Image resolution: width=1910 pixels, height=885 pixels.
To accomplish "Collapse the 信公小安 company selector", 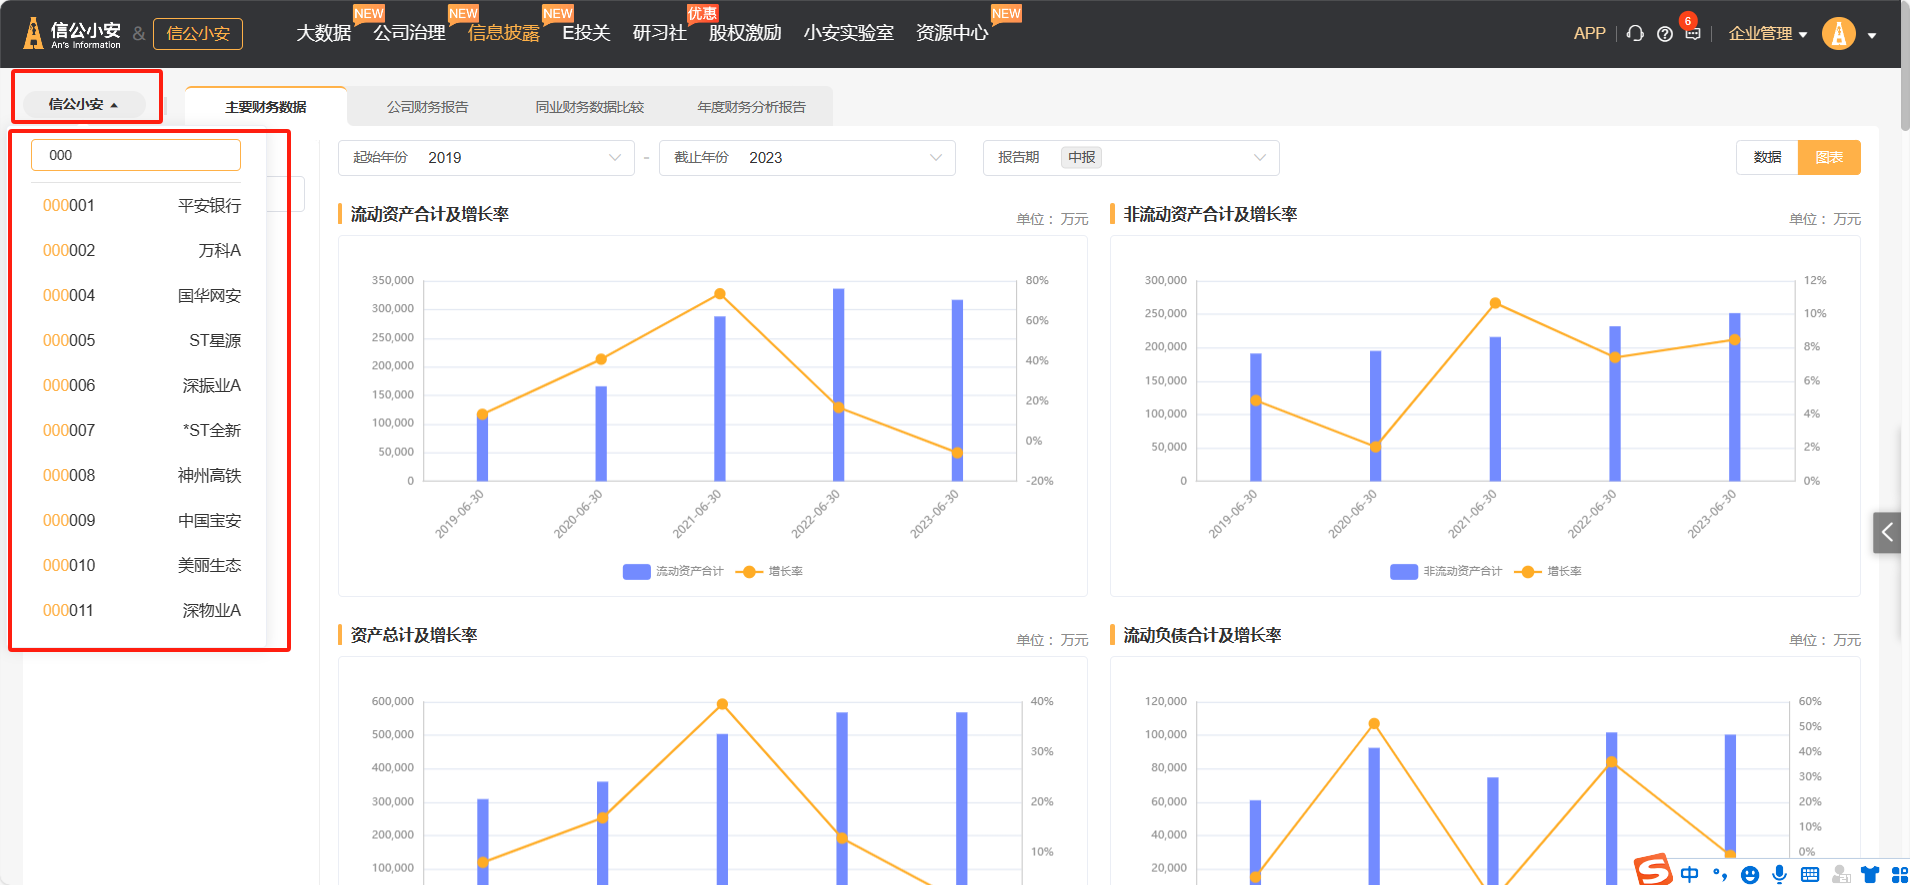I will pos(84,104).
